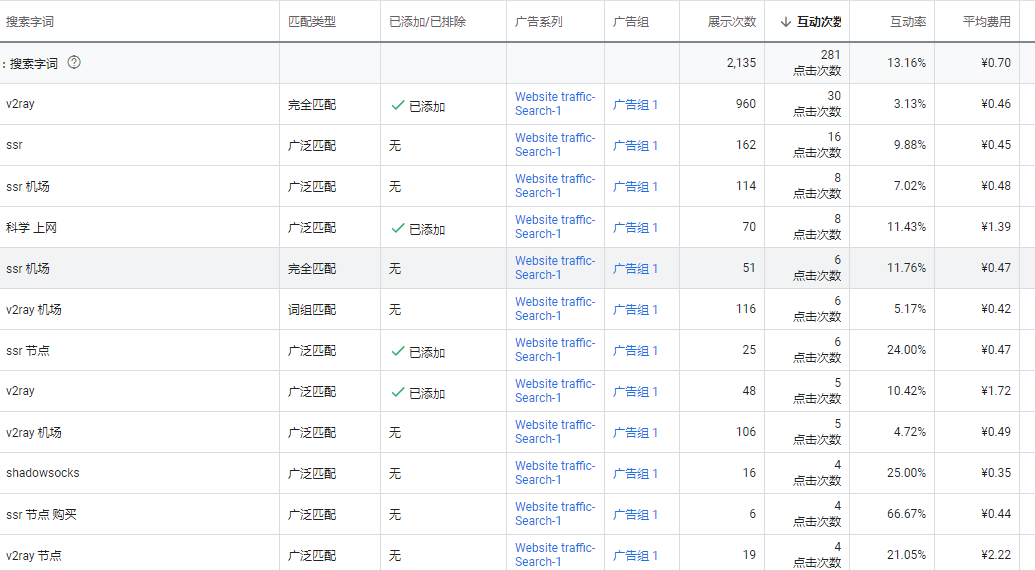Select the search term ssr 节点 购买
The height and width of the screenshot is (570, 1035).
click(41, 515)
